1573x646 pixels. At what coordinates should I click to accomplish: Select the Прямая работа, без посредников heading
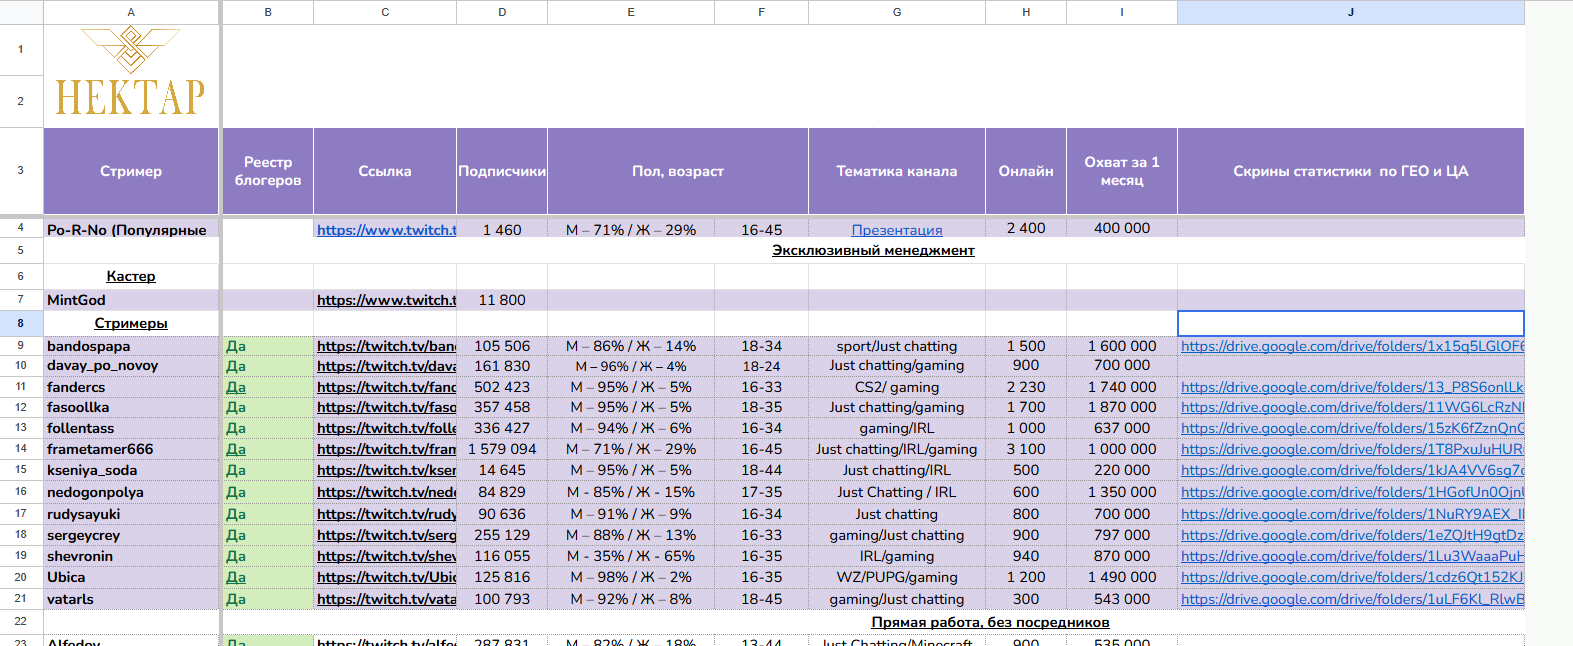[x=990, y=622]
